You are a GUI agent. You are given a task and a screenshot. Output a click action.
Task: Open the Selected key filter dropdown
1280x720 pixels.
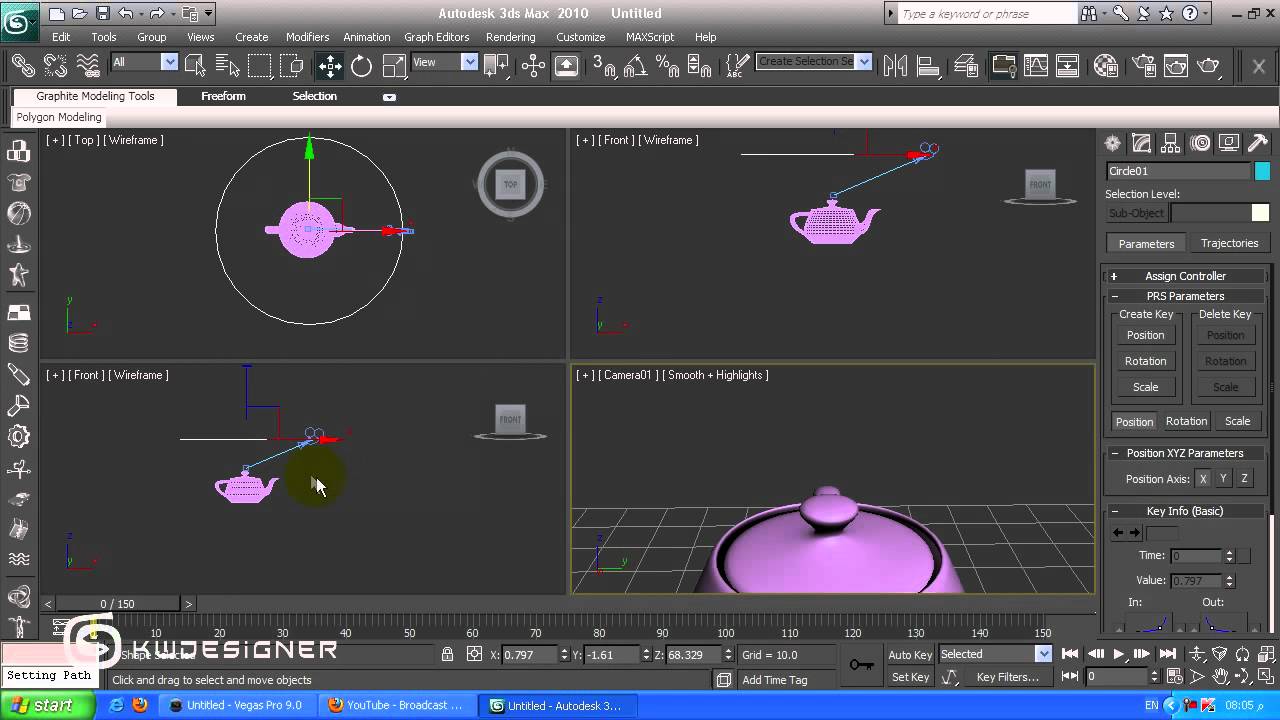pos(995,654)
